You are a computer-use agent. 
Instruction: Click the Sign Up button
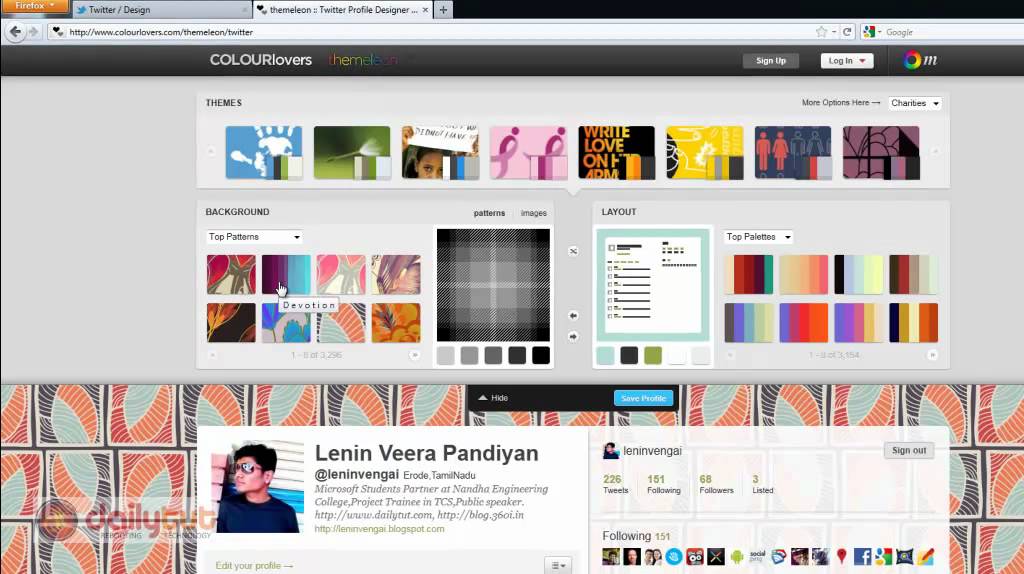tap(771, 61)
